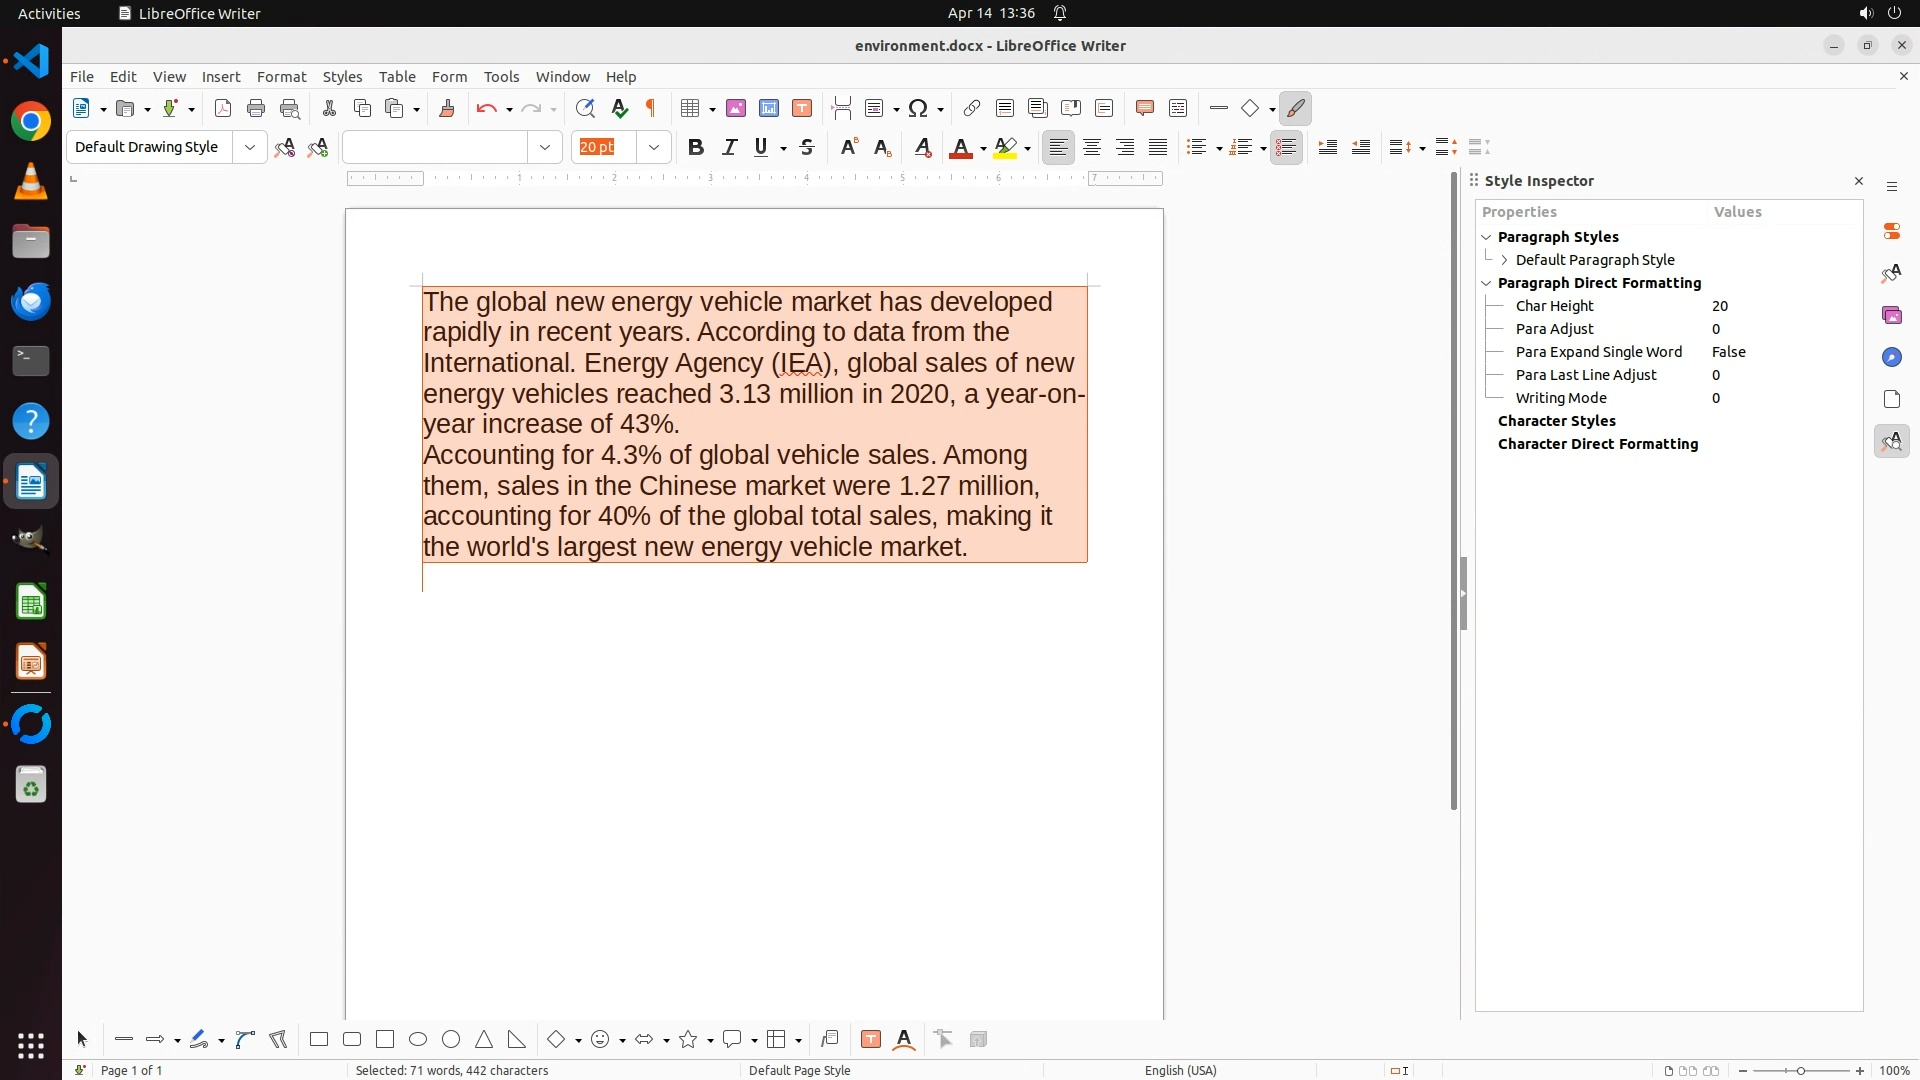
Task: Select the Right Triangle shape tool
Action: click(517, 1039)
